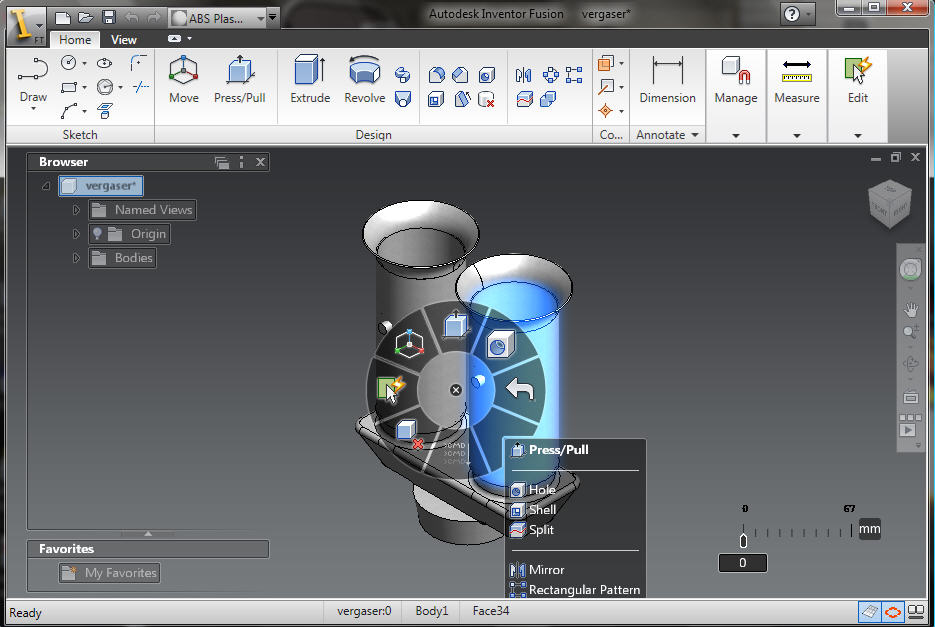The image size is (935, 627).
Task: Close the marking menu with center X
Action: 456,390
